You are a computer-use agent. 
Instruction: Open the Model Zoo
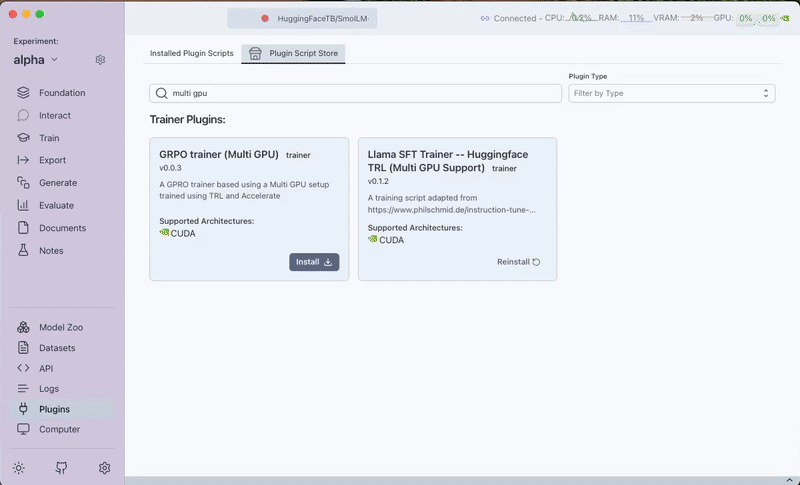tap(61, 328)
